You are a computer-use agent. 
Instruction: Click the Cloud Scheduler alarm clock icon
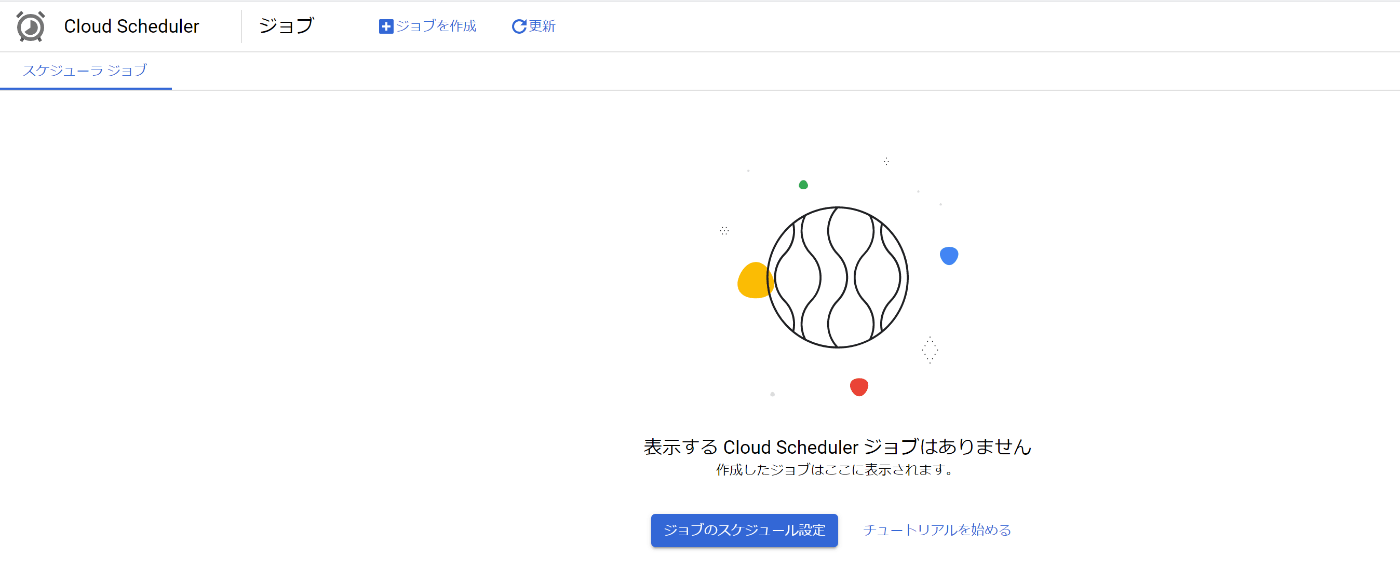(x=31, y=27)
